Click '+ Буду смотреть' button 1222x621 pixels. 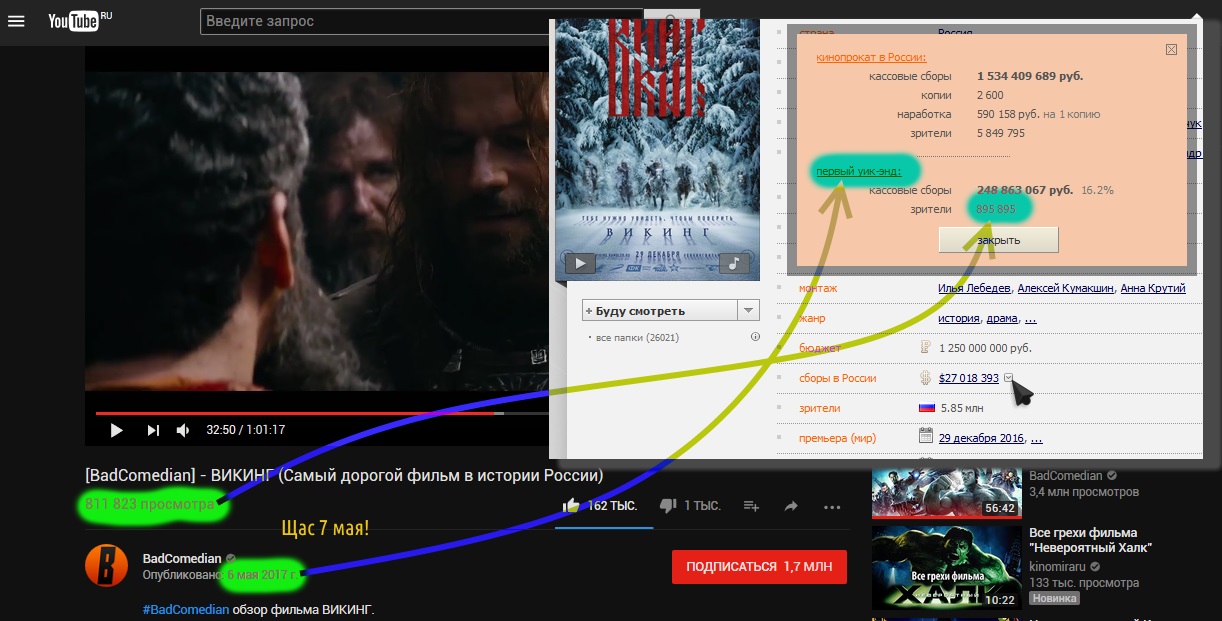click(659, 311)
